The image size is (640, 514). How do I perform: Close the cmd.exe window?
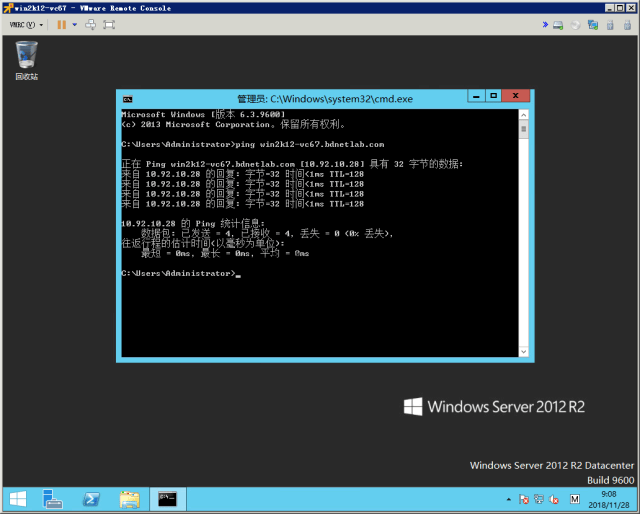516,96
